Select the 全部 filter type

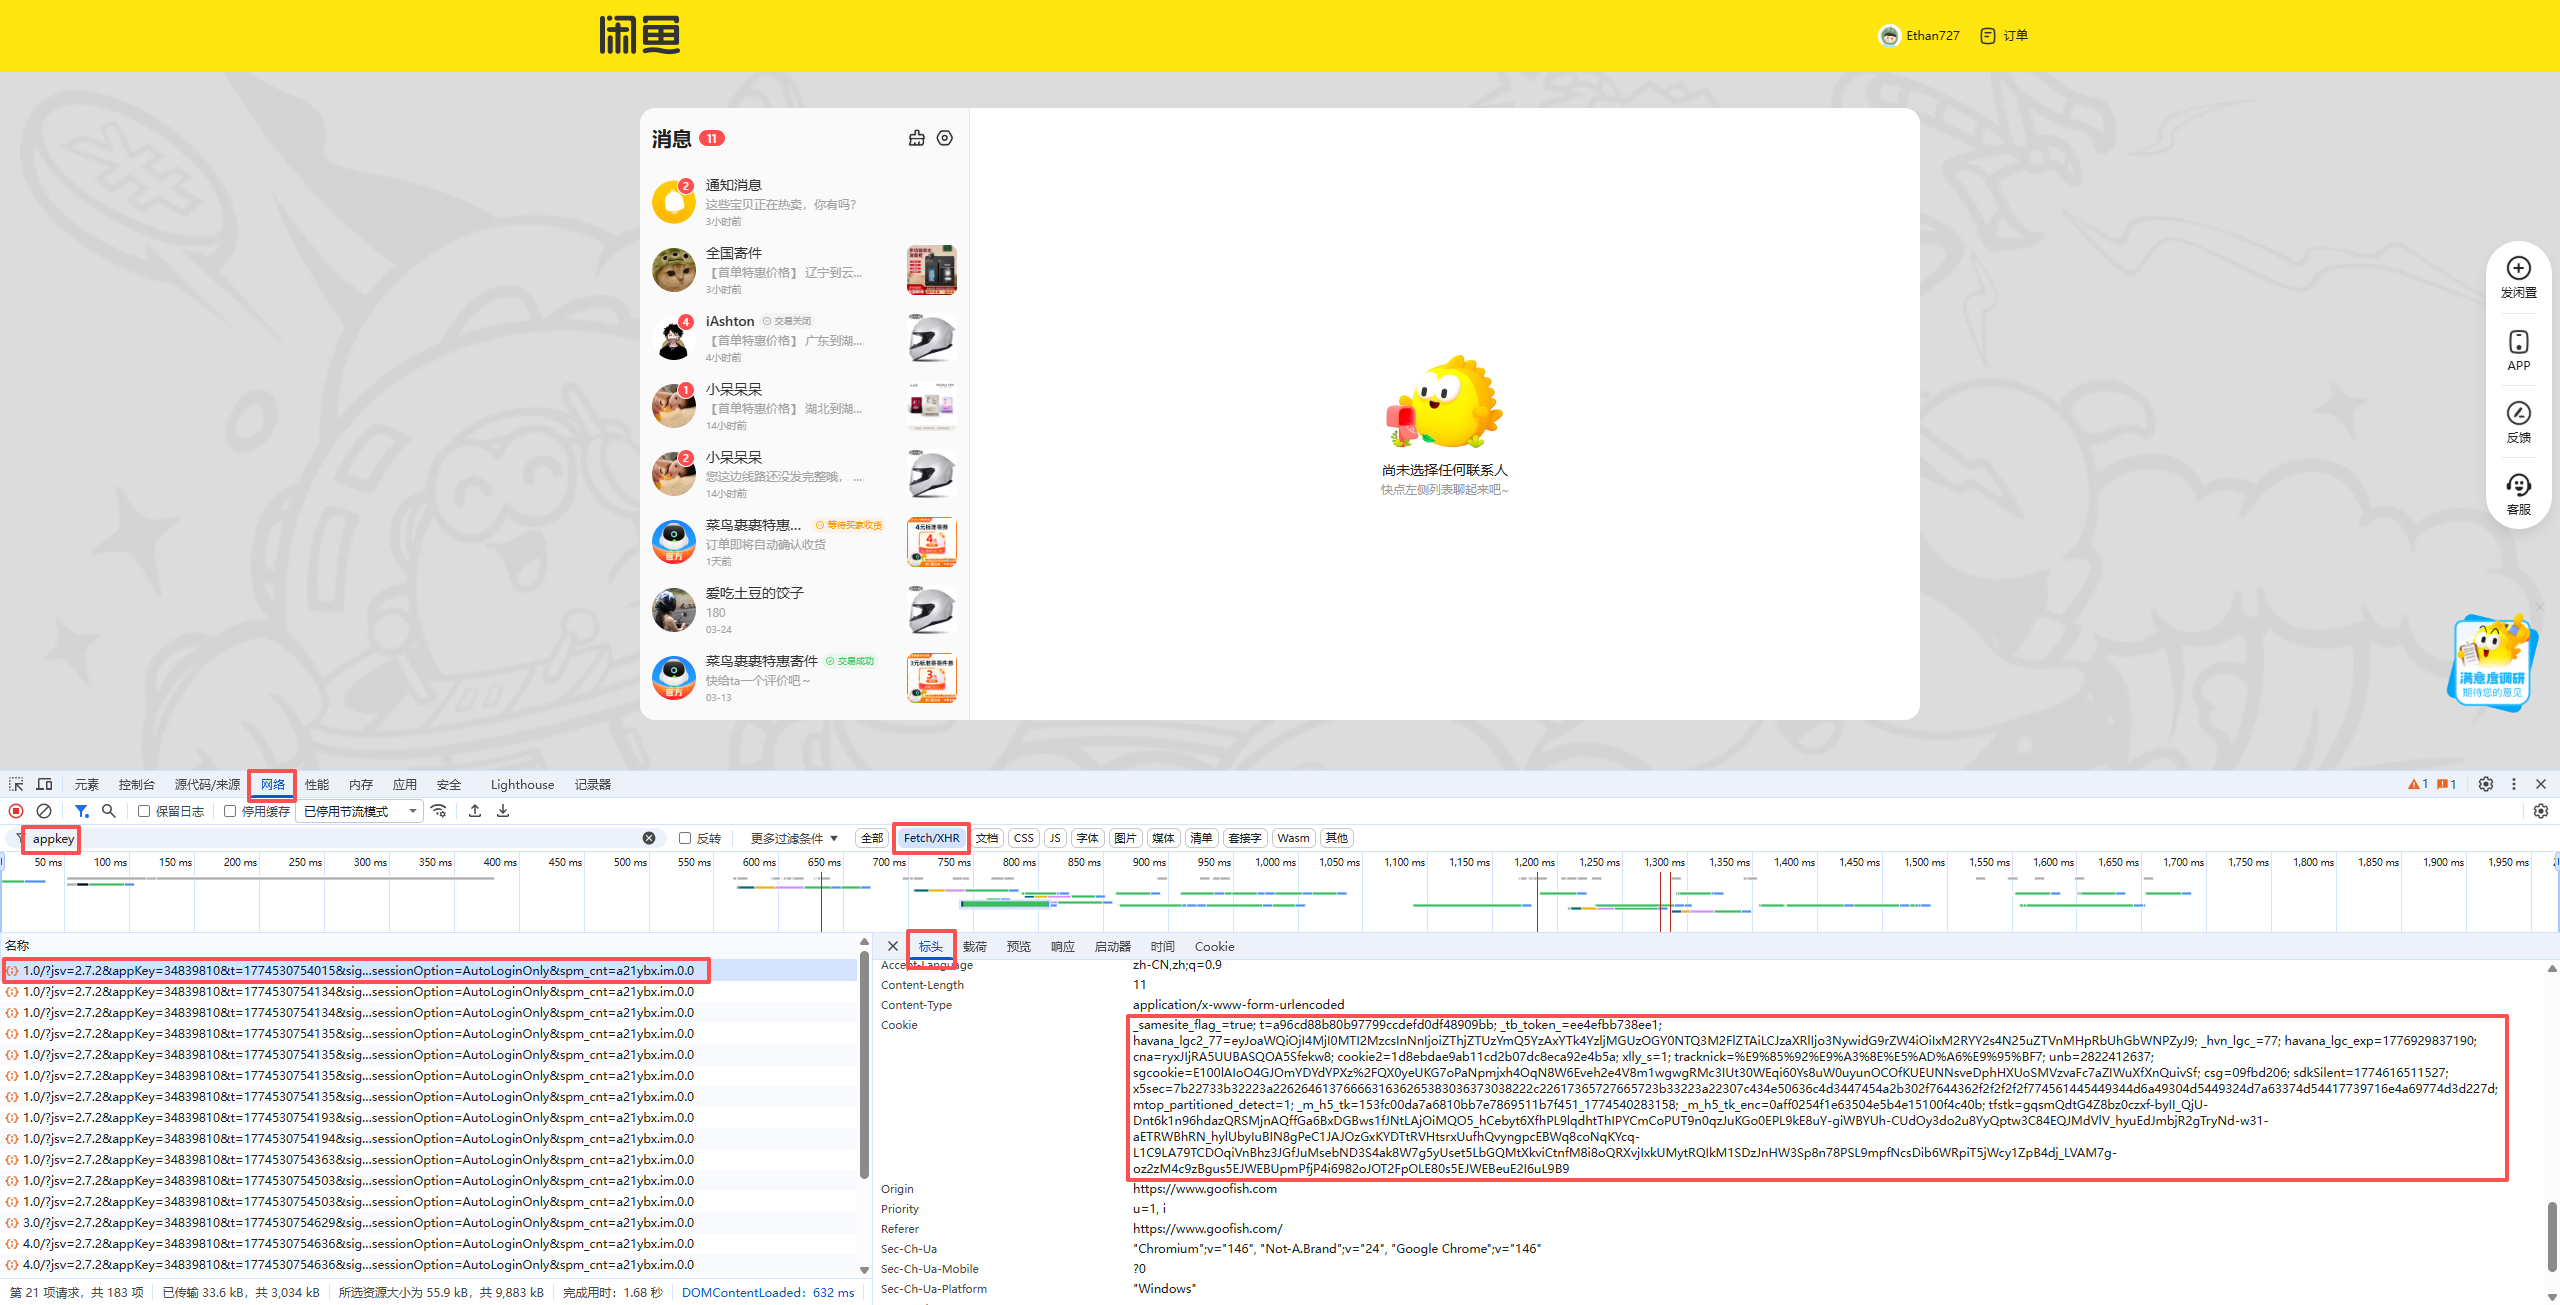872,838
